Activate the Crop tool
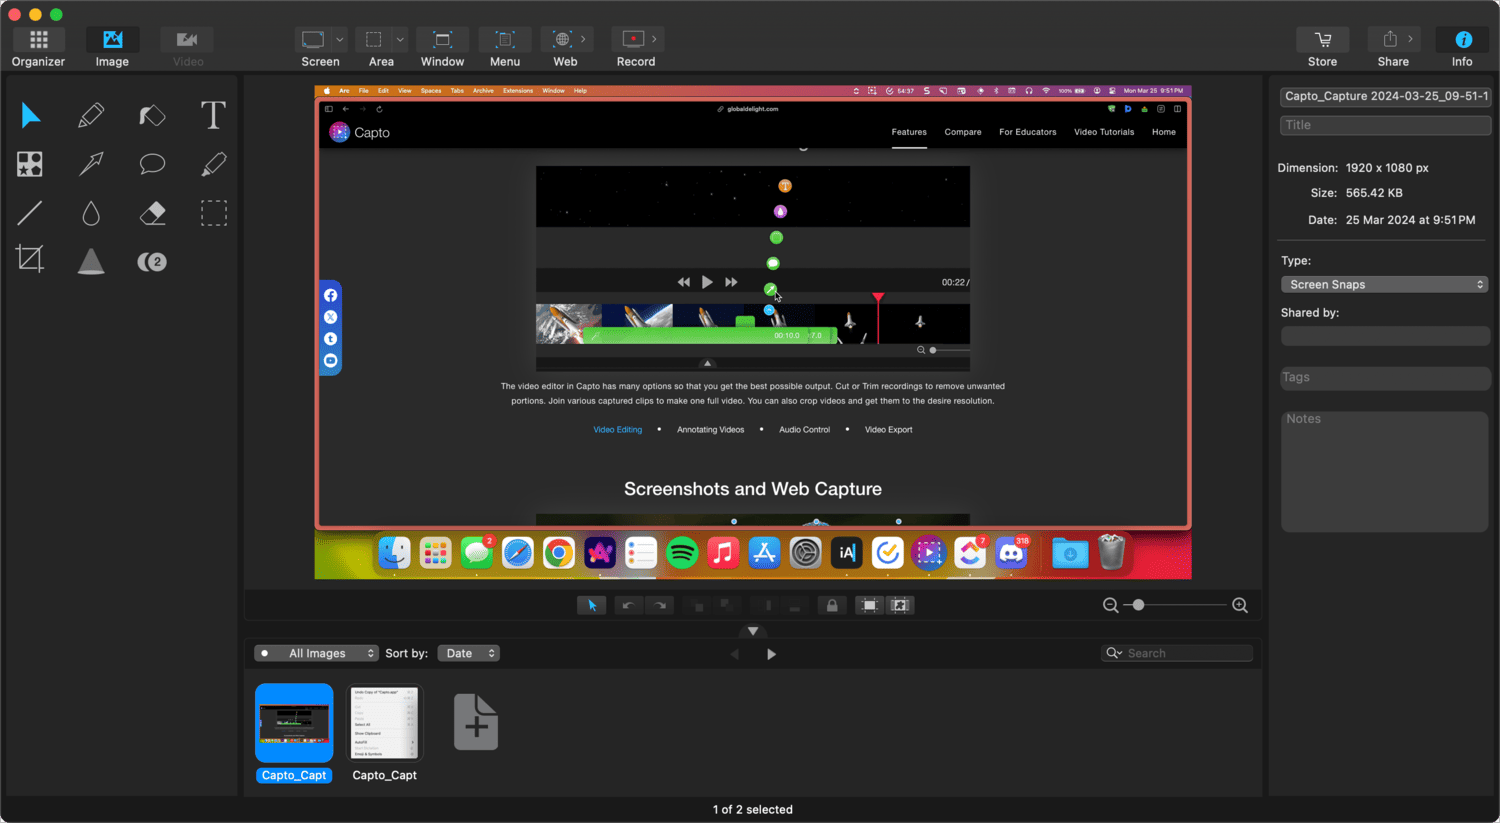Viewport: 1500px width, 823px height. 30,258
